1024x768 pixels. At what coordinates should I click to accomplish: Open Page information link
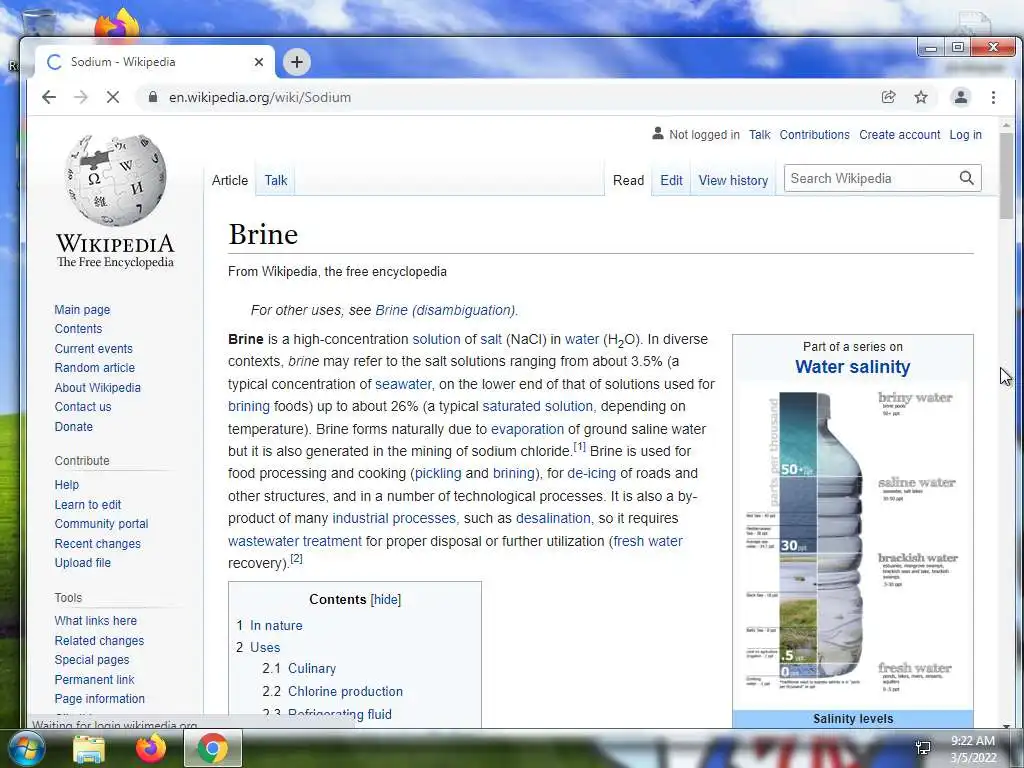click(x=99, y=698)
